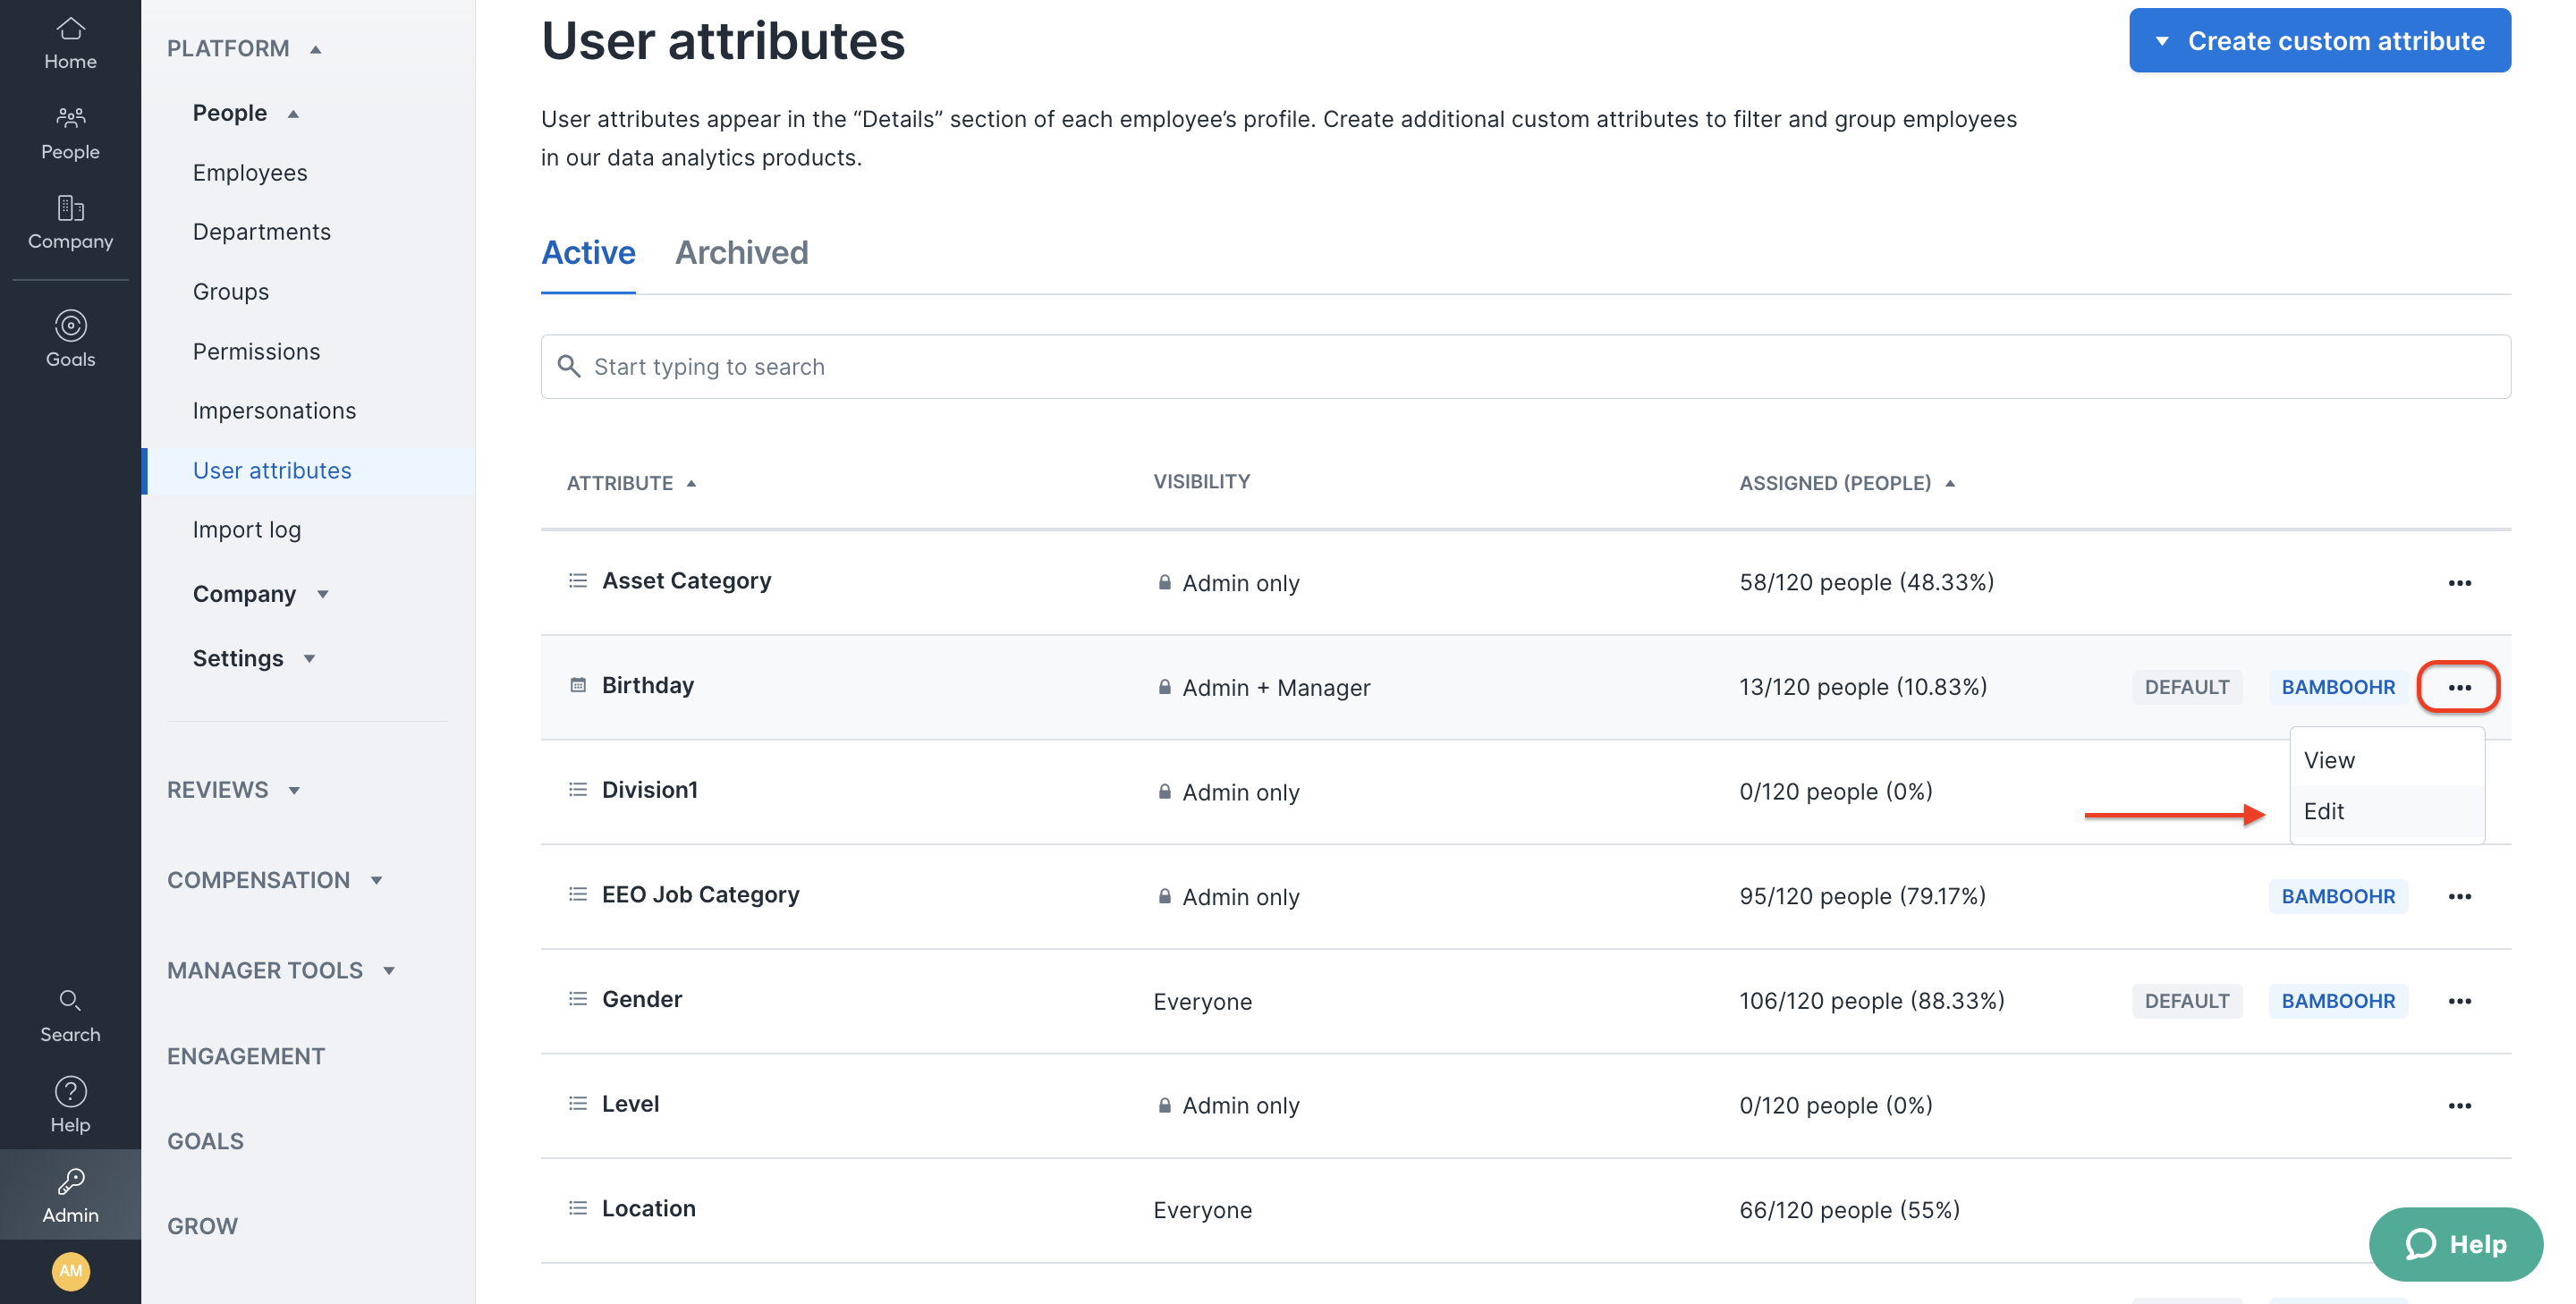Open the Goals target icon
This screenshot has width=2576, height=1304.
70,325
